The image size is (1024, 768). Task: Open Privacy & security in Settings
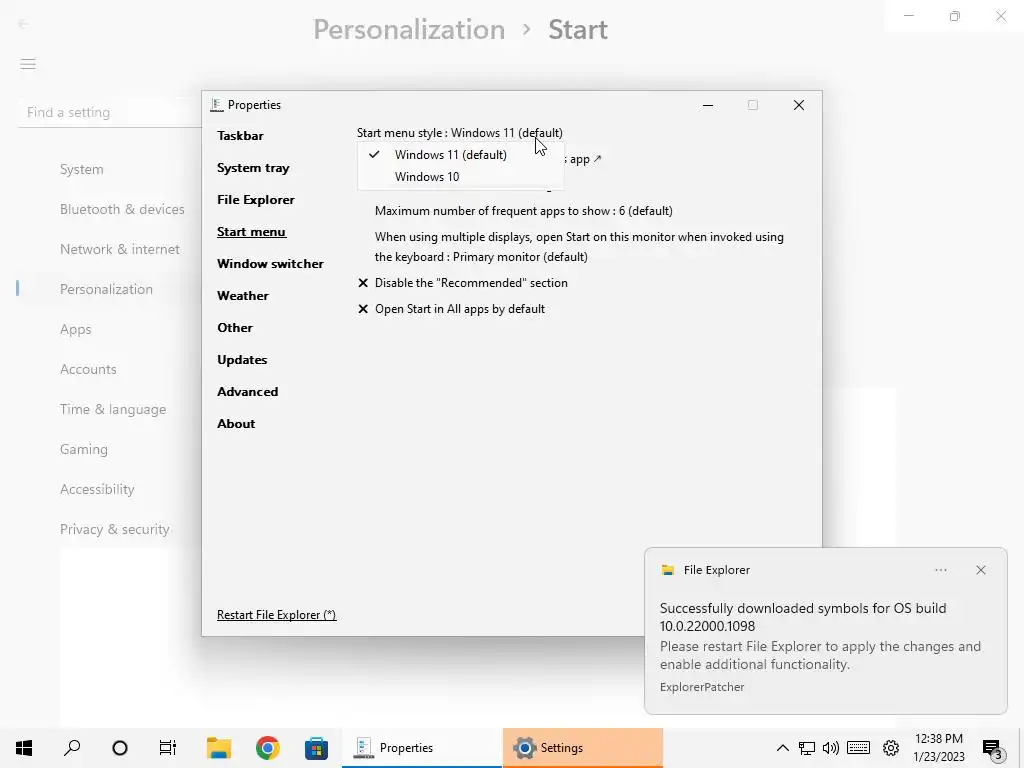115,530
